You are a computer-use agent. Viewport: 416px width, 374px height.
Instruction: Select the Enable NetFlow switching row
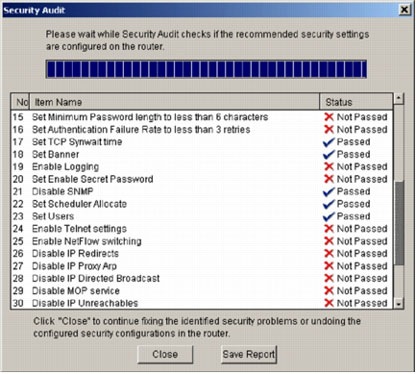pyautogui.click(x=202, y=241)
